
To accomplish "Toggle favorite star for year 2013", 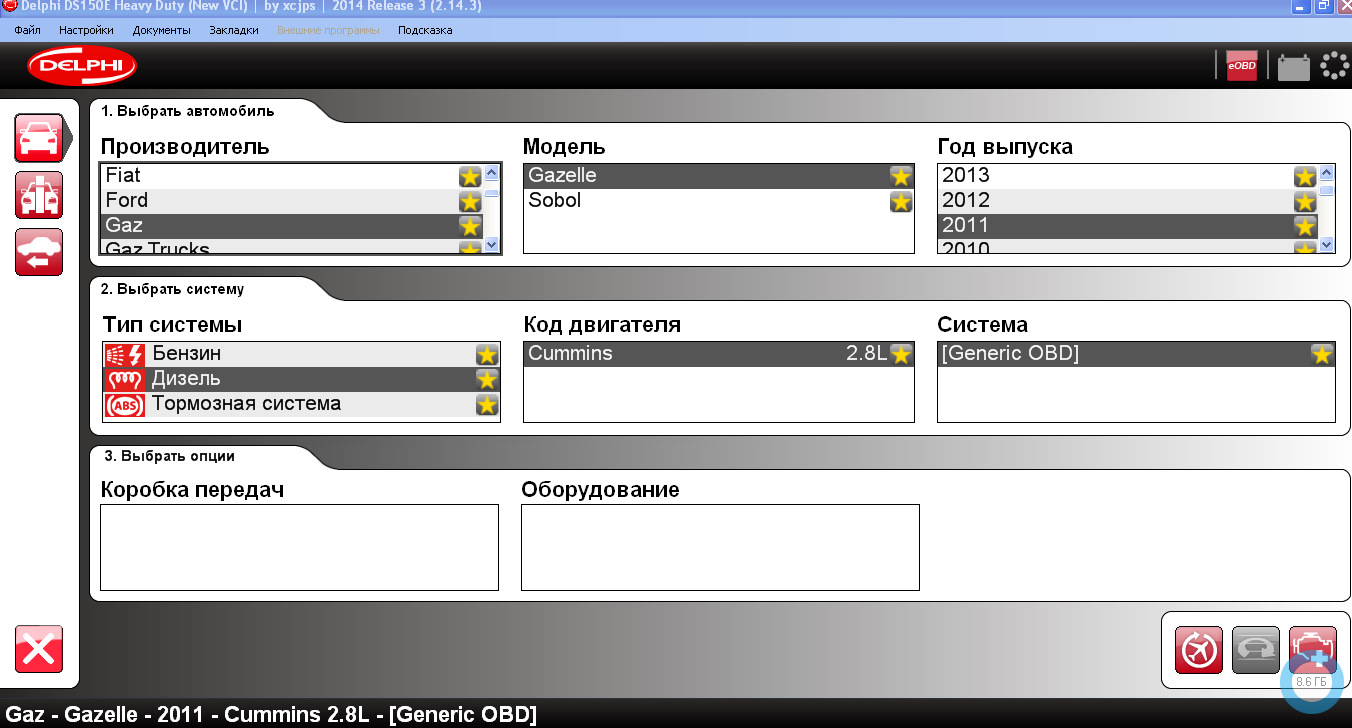I will [x=1305, y=176].
